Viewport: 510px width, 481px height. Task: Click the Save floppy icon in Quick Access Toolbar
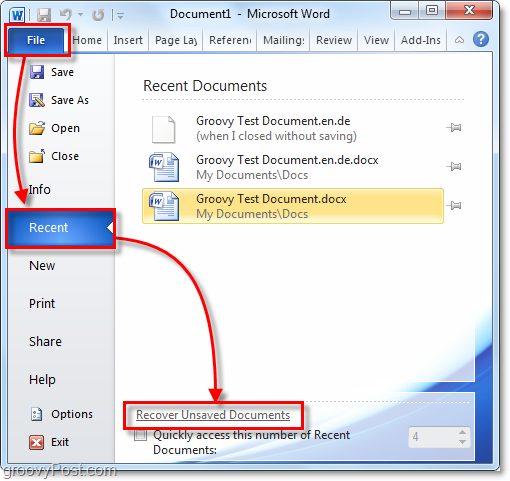44,15
